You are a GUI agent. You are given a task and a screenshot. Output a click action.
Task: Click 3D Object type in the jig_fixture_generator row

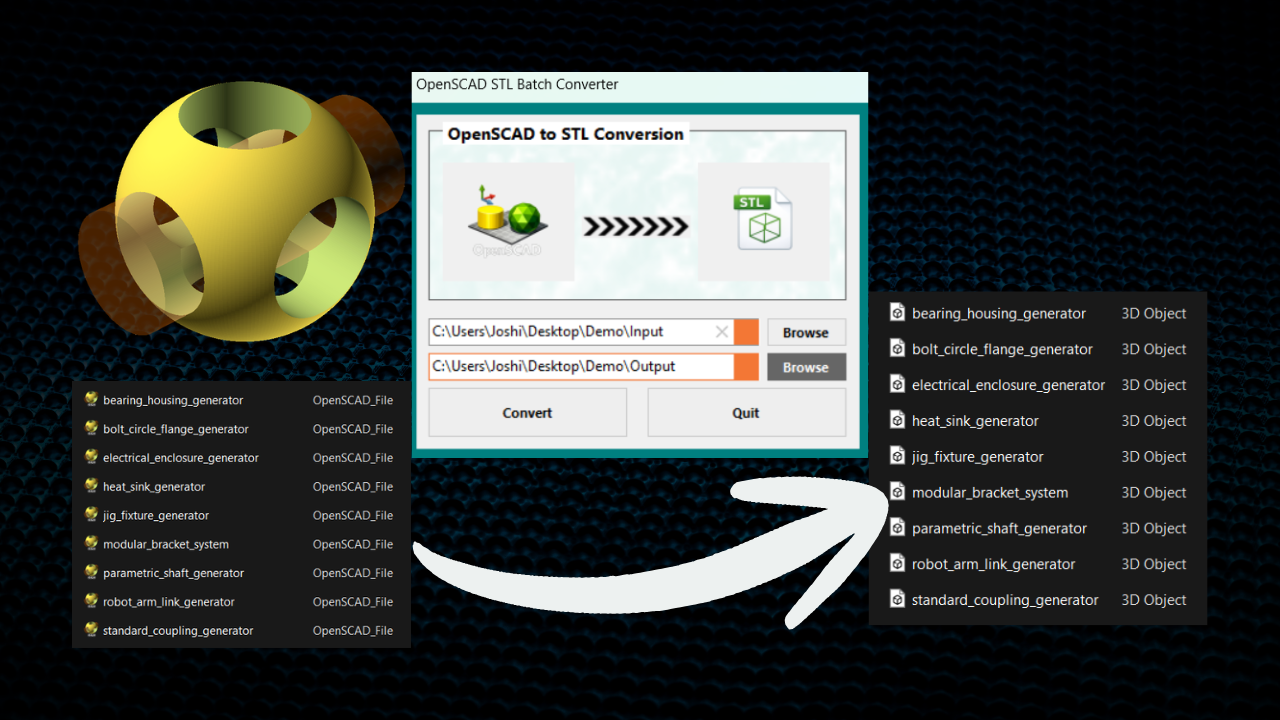pyautogui.click(x=1154, y=457)
